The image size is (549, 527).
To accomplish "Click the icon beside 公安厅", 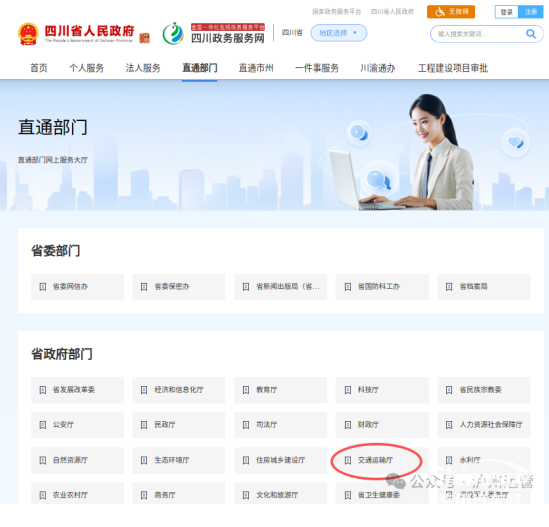I will click(43, 425).
